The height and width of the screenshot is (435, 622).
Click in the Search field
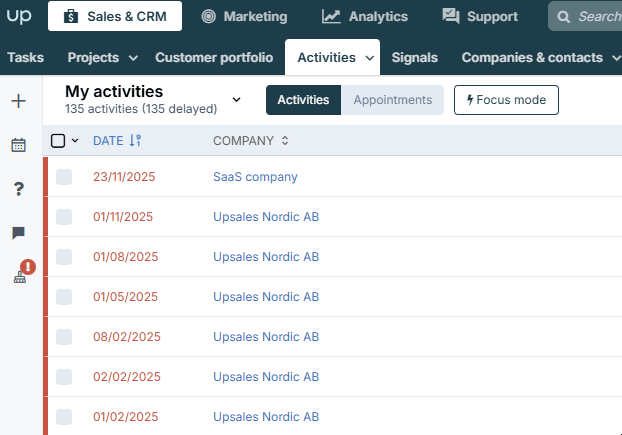click(x=585, y=16)
